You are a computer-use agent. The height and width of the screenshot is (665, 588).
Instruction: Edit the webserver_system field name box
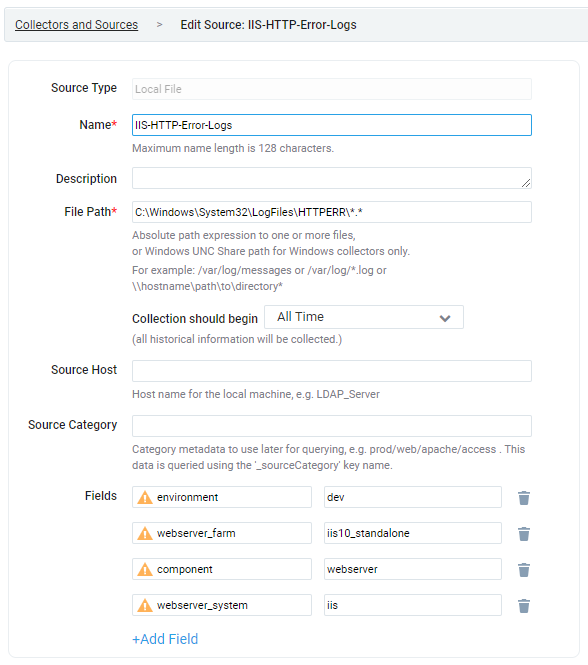tap(222, 605)
